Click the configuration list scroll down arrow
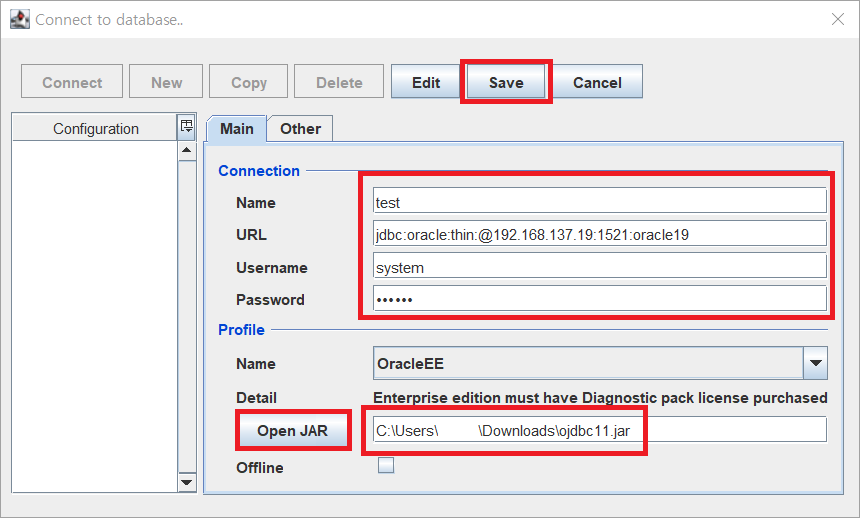This screenshot has width=860, height=518. click(x=187, y=482)
